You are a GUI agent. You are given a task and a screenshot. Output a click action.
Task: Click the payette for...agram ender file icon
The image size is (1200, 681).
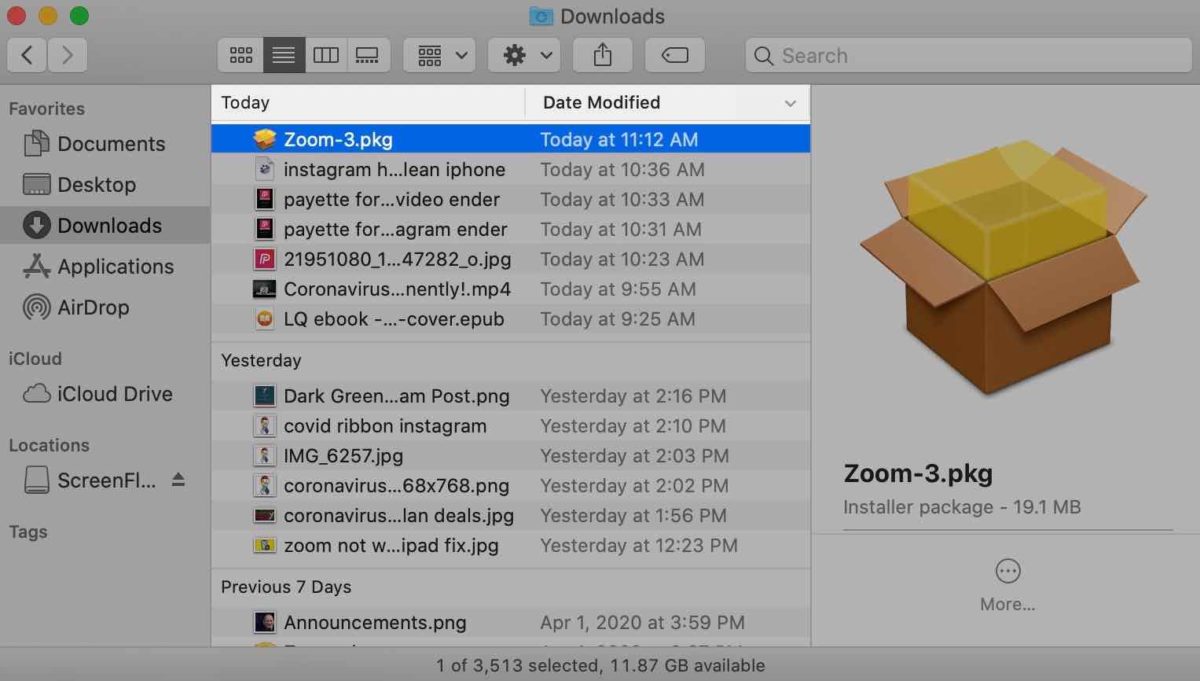point(264,230)
